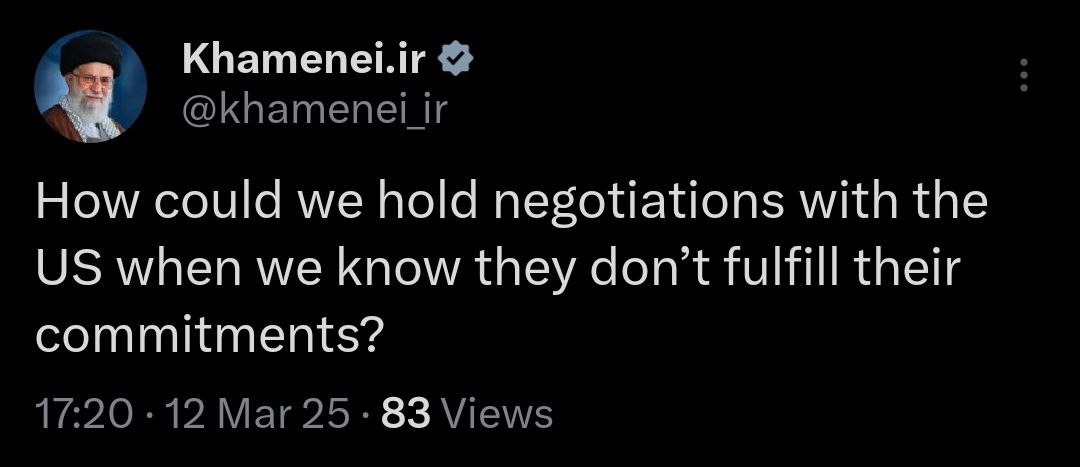Click the 12 Mar 25 date
Viewport: 1080px width, 467px height.
point(257,413)
